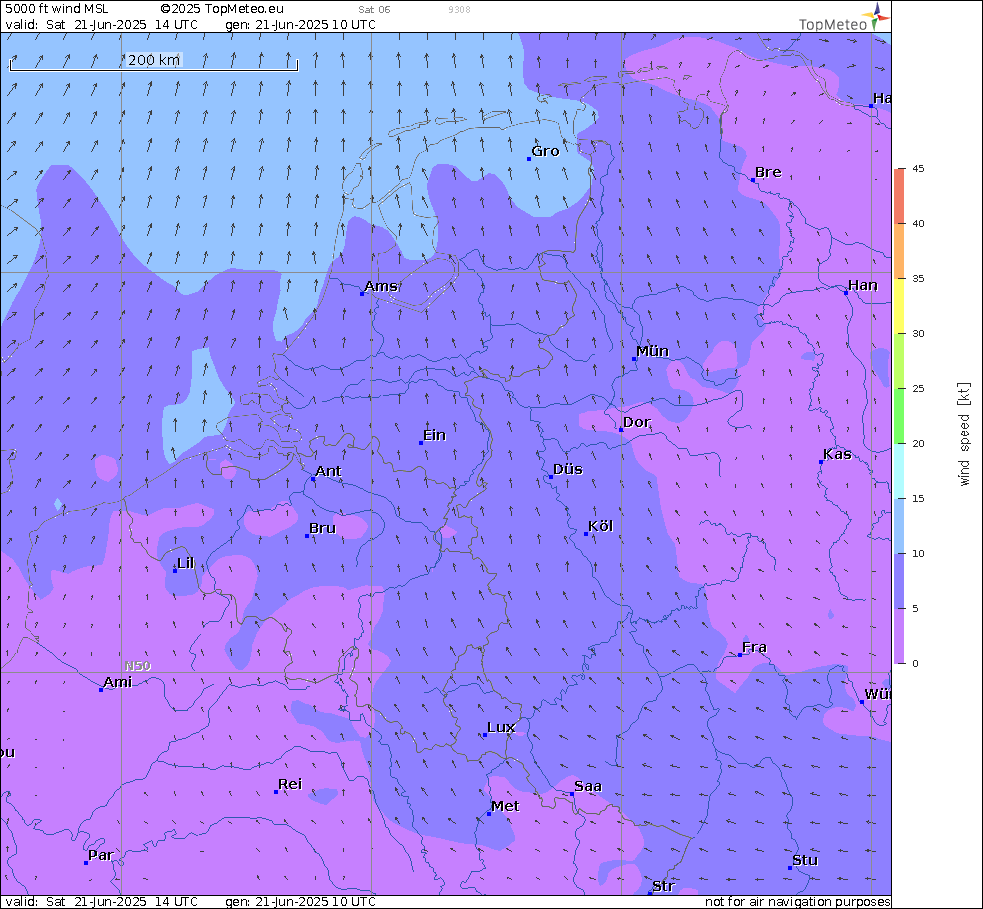Click the Dor city label
Screen dimensions: 983x909
(636, 422)
